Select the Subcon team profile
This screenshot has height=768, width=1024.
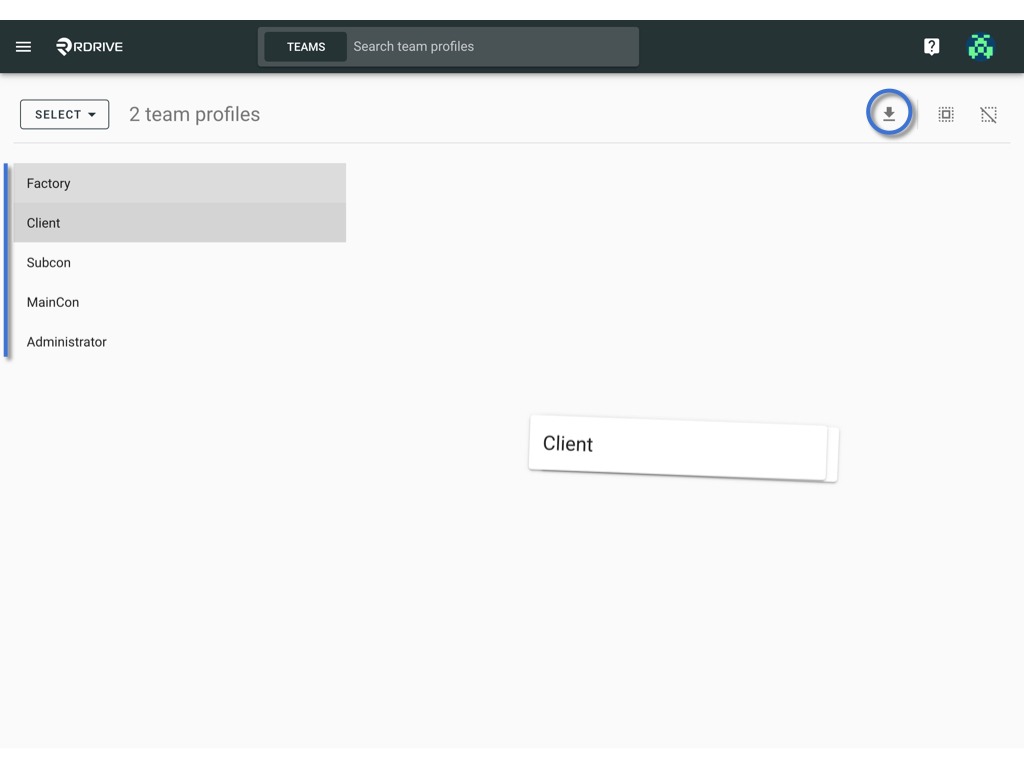pyautogui.click(x=180, y=263)
